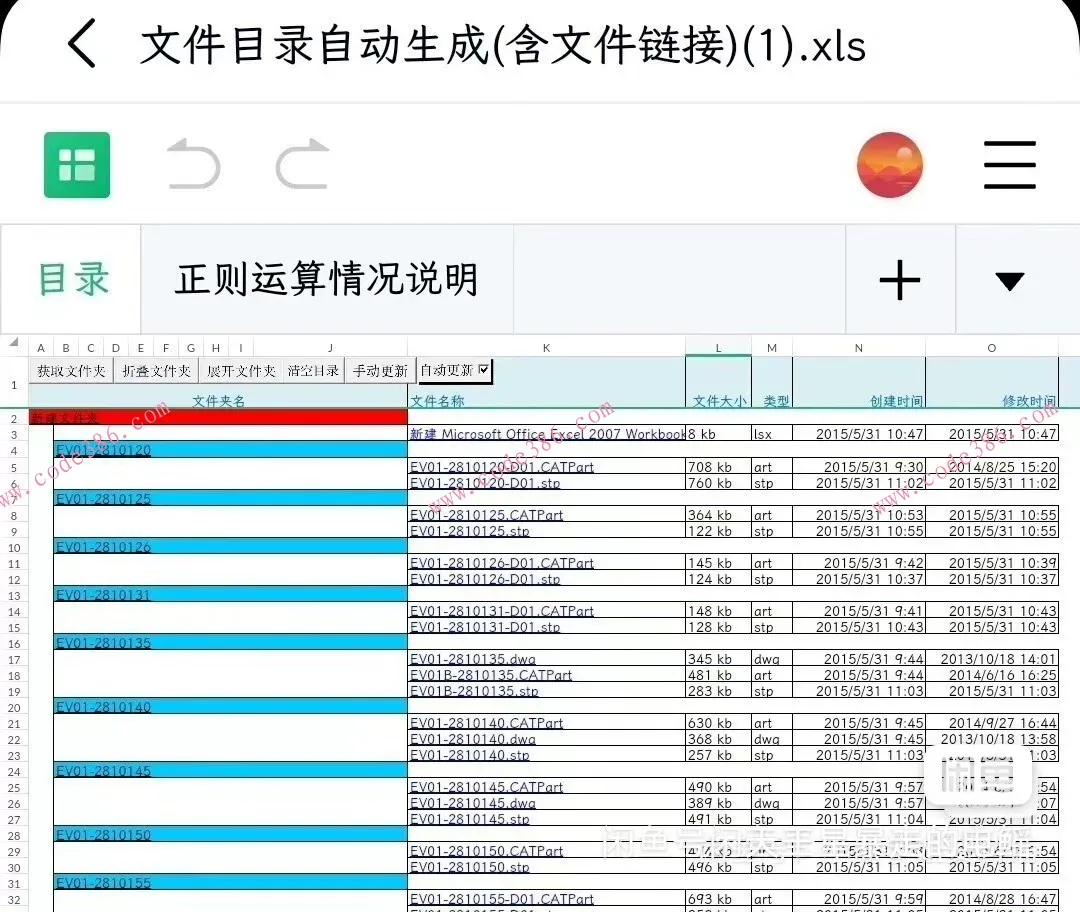Viewport: 1080px width, 912px height.
Task: Open the account avatar icon
Action: click(x=889, y=164)
